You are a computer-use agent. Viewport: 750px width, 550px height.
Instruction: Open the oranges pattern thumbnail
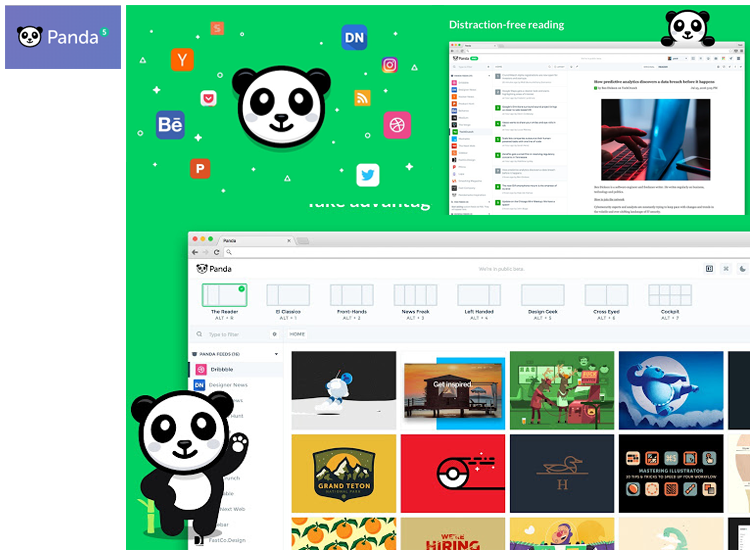[344, 534]
